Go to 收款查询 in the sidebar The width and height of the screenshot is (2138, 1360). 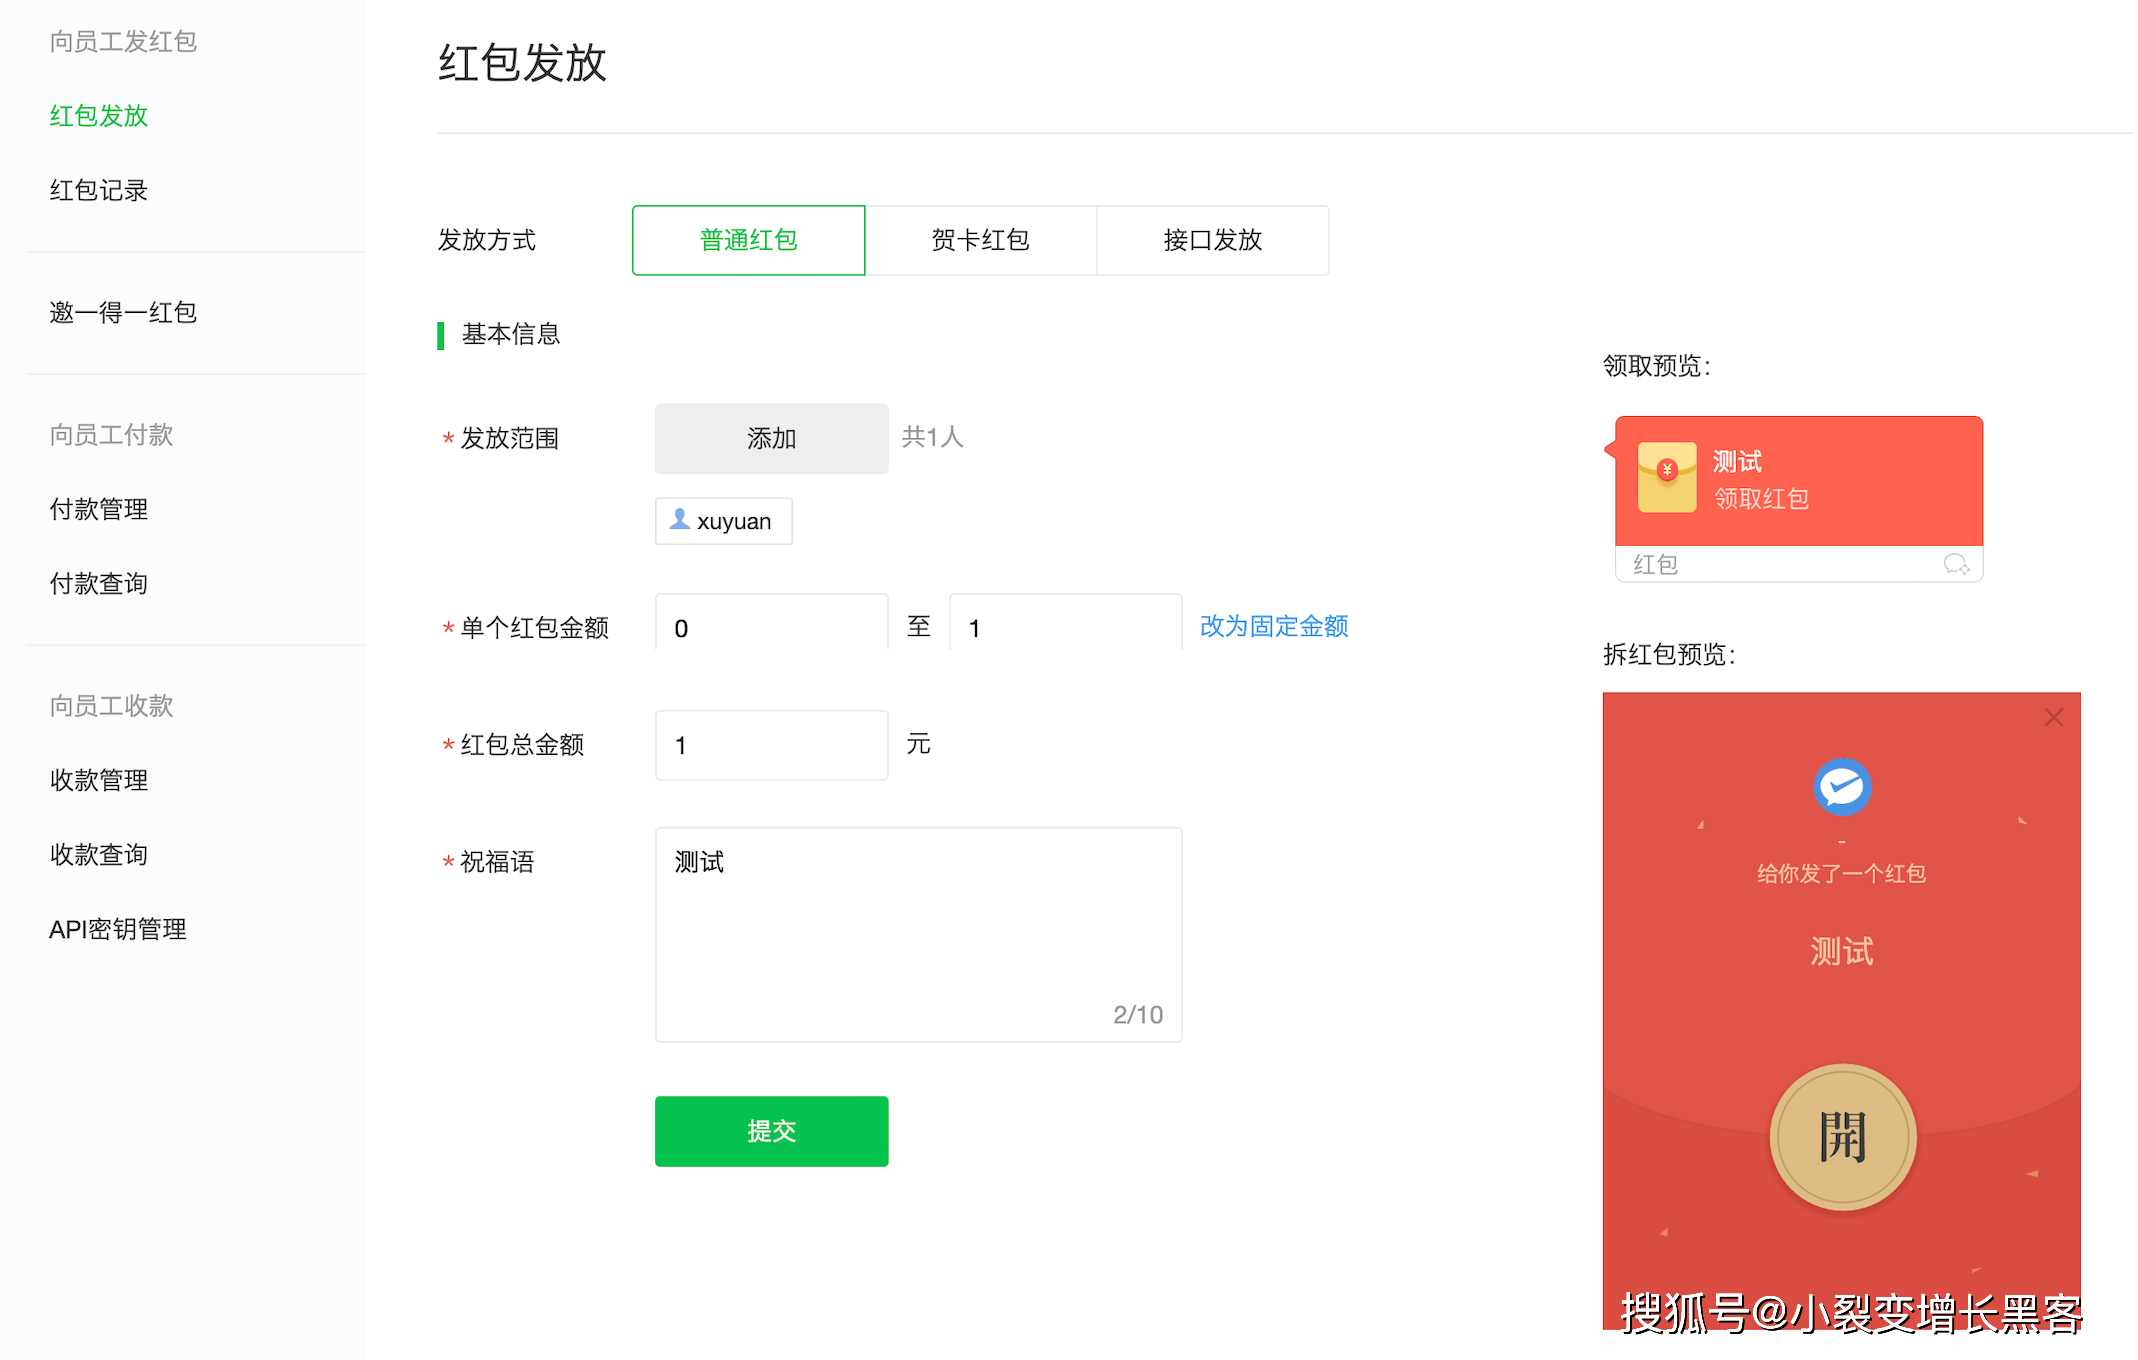(97, 854)
